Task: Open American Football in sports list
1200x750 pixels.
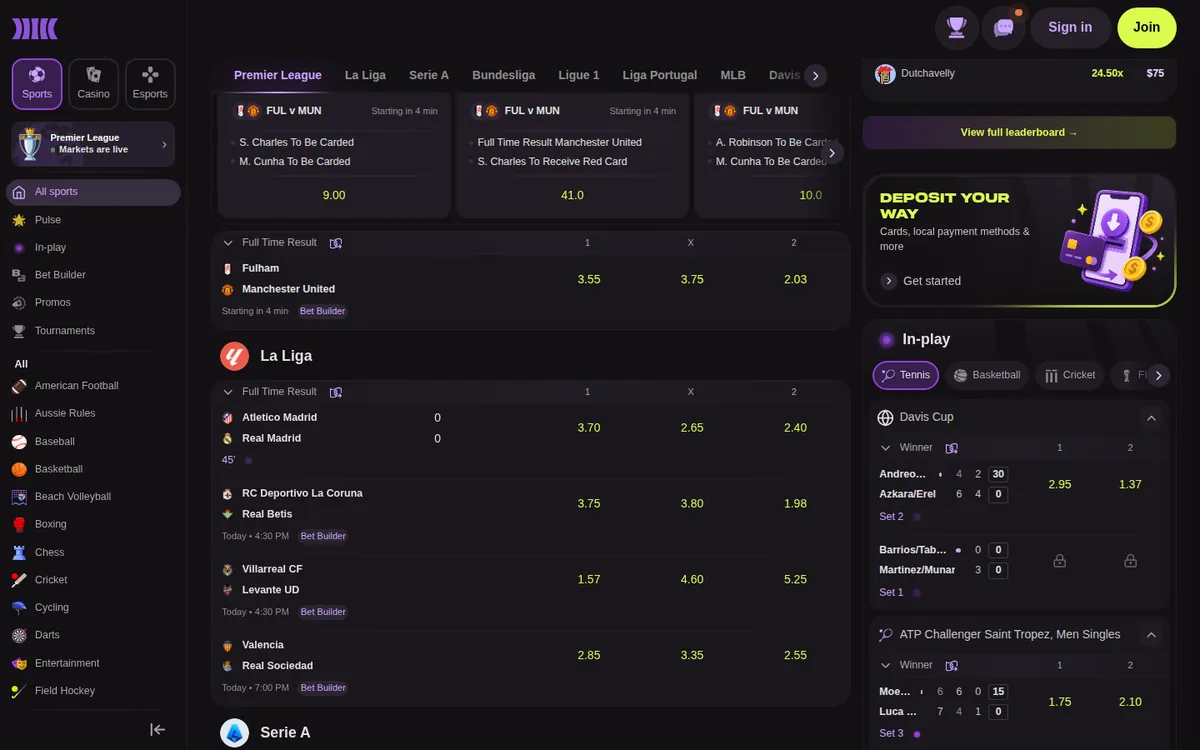Action: 76,386
